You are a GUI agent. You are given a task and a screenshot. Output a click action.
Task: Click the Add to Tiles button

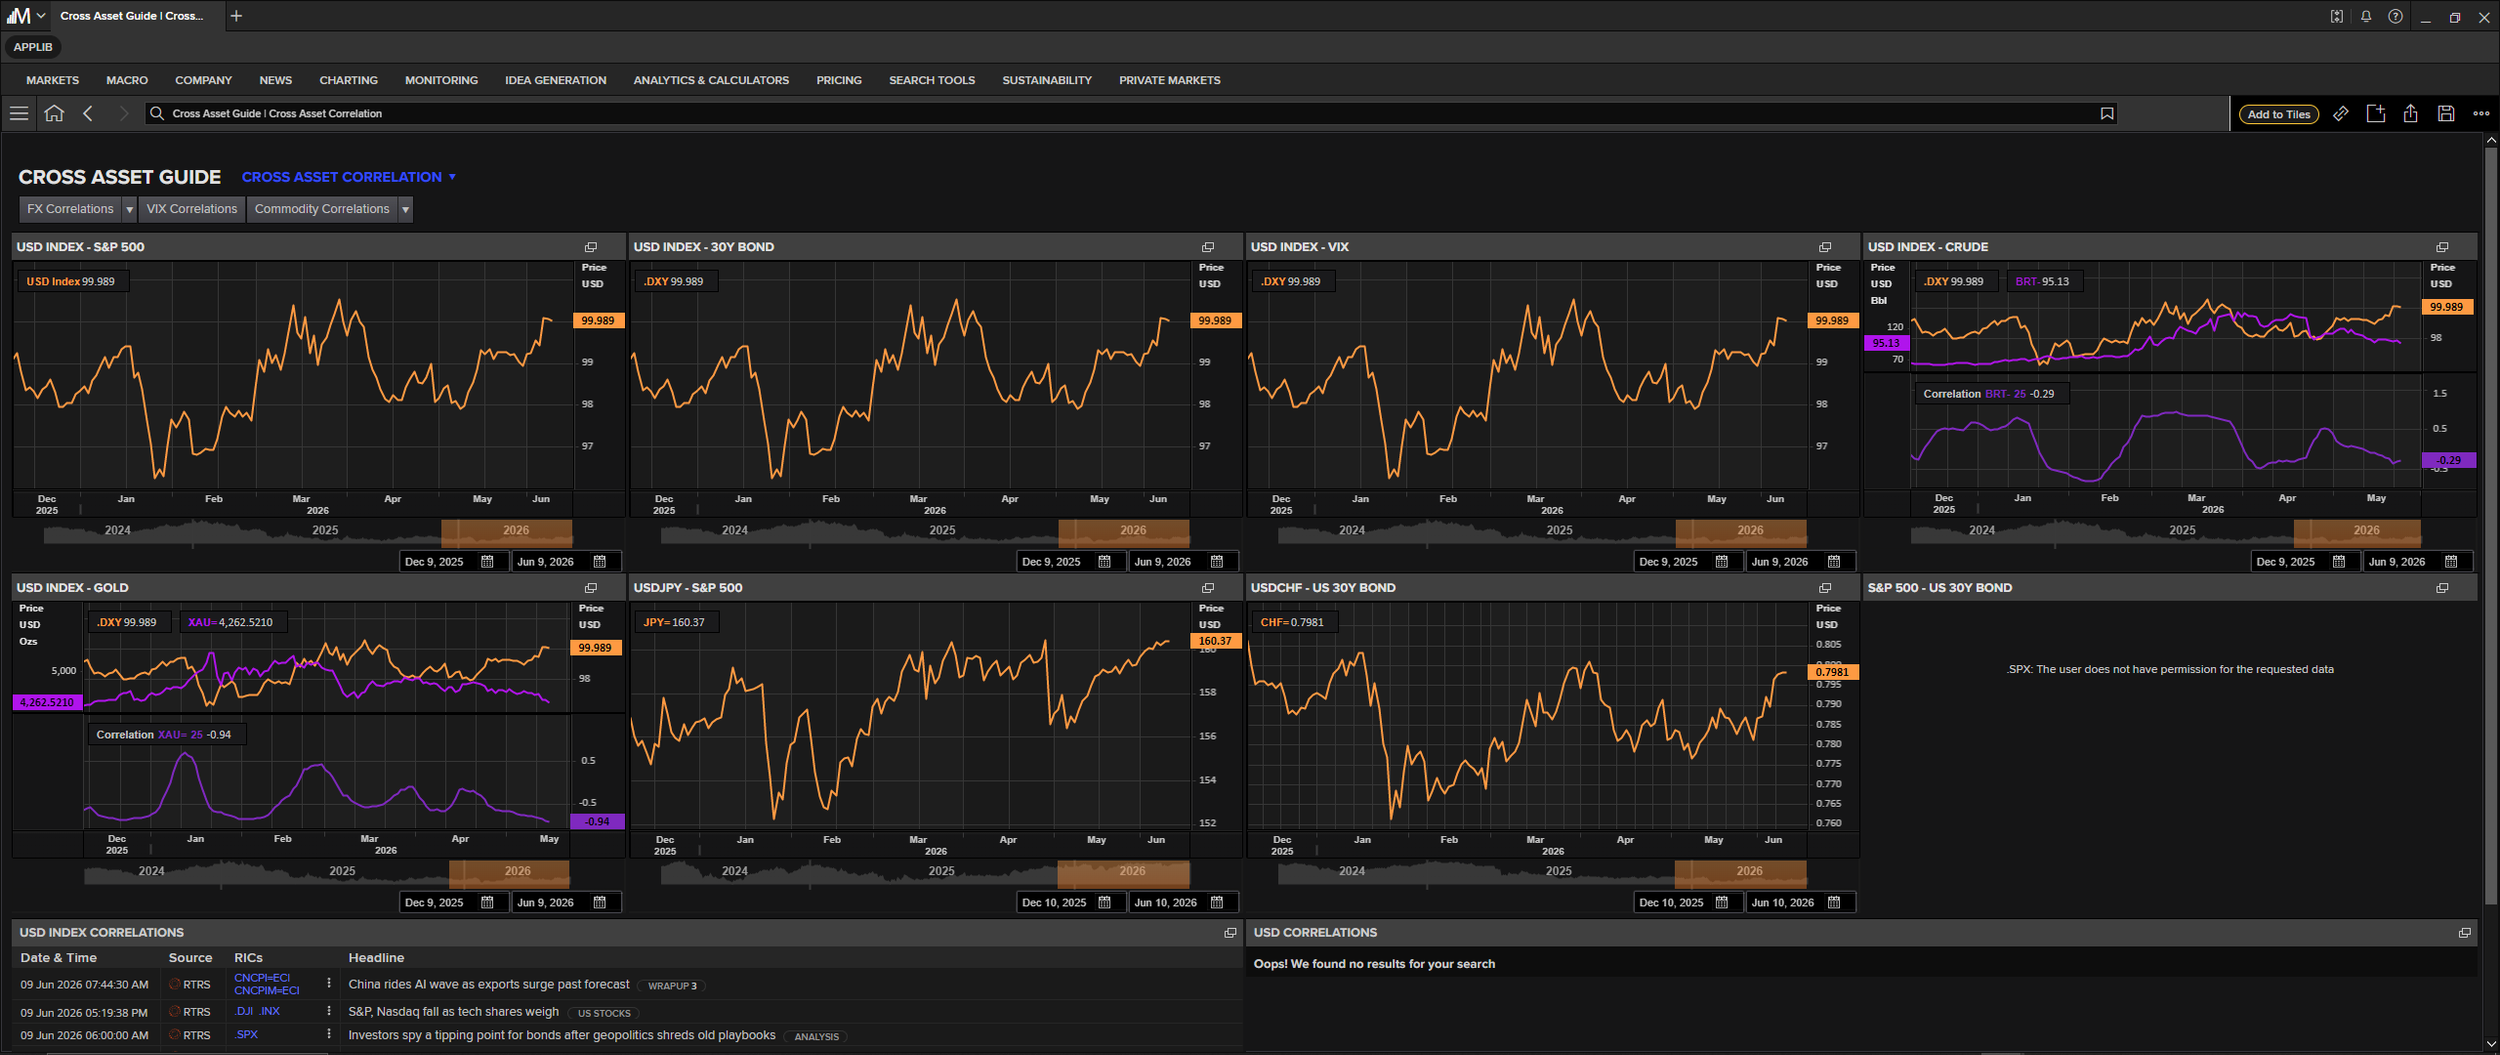(2278, 114)
